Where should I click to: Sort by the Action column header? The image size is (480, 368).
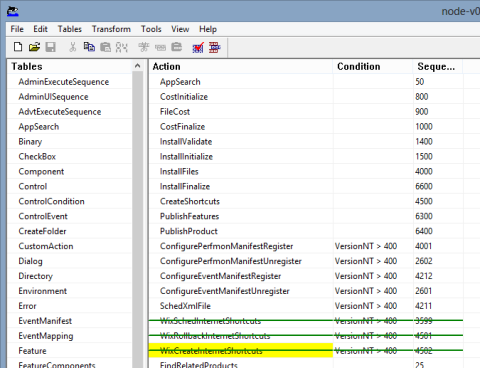point(241,66)
